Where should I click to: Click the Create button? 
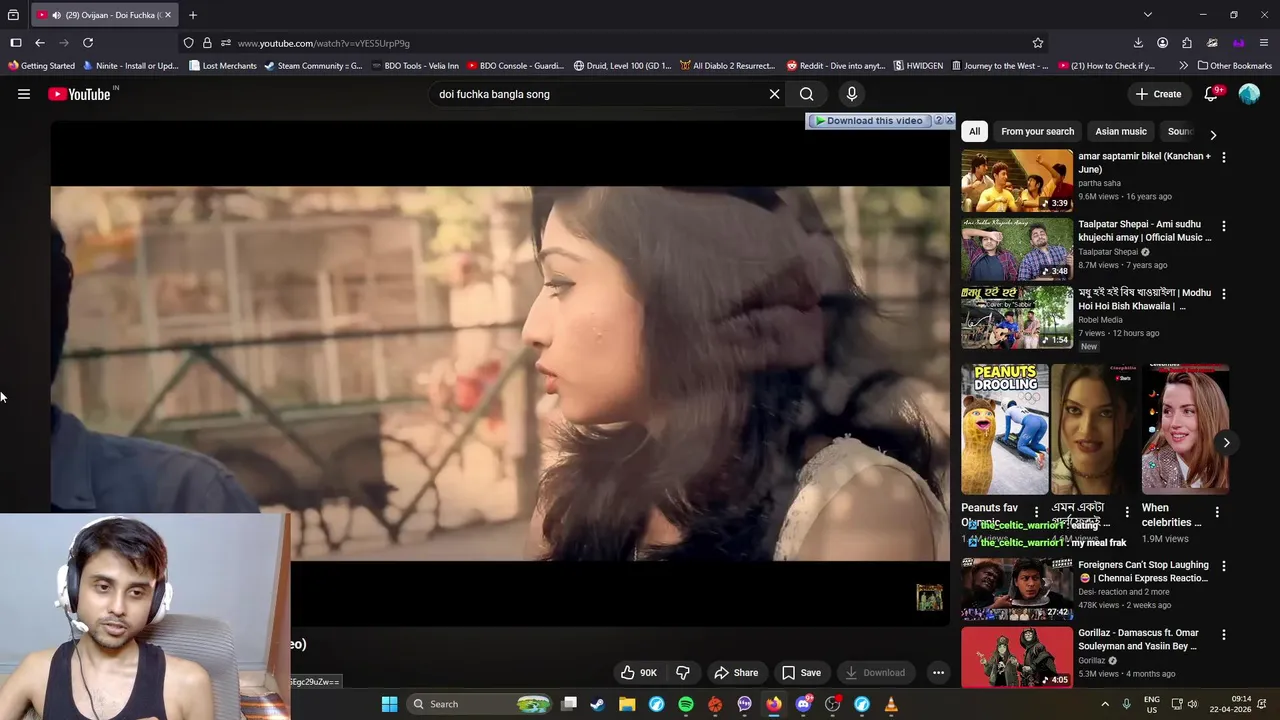pyautogui.click(x=1158, y=94)
